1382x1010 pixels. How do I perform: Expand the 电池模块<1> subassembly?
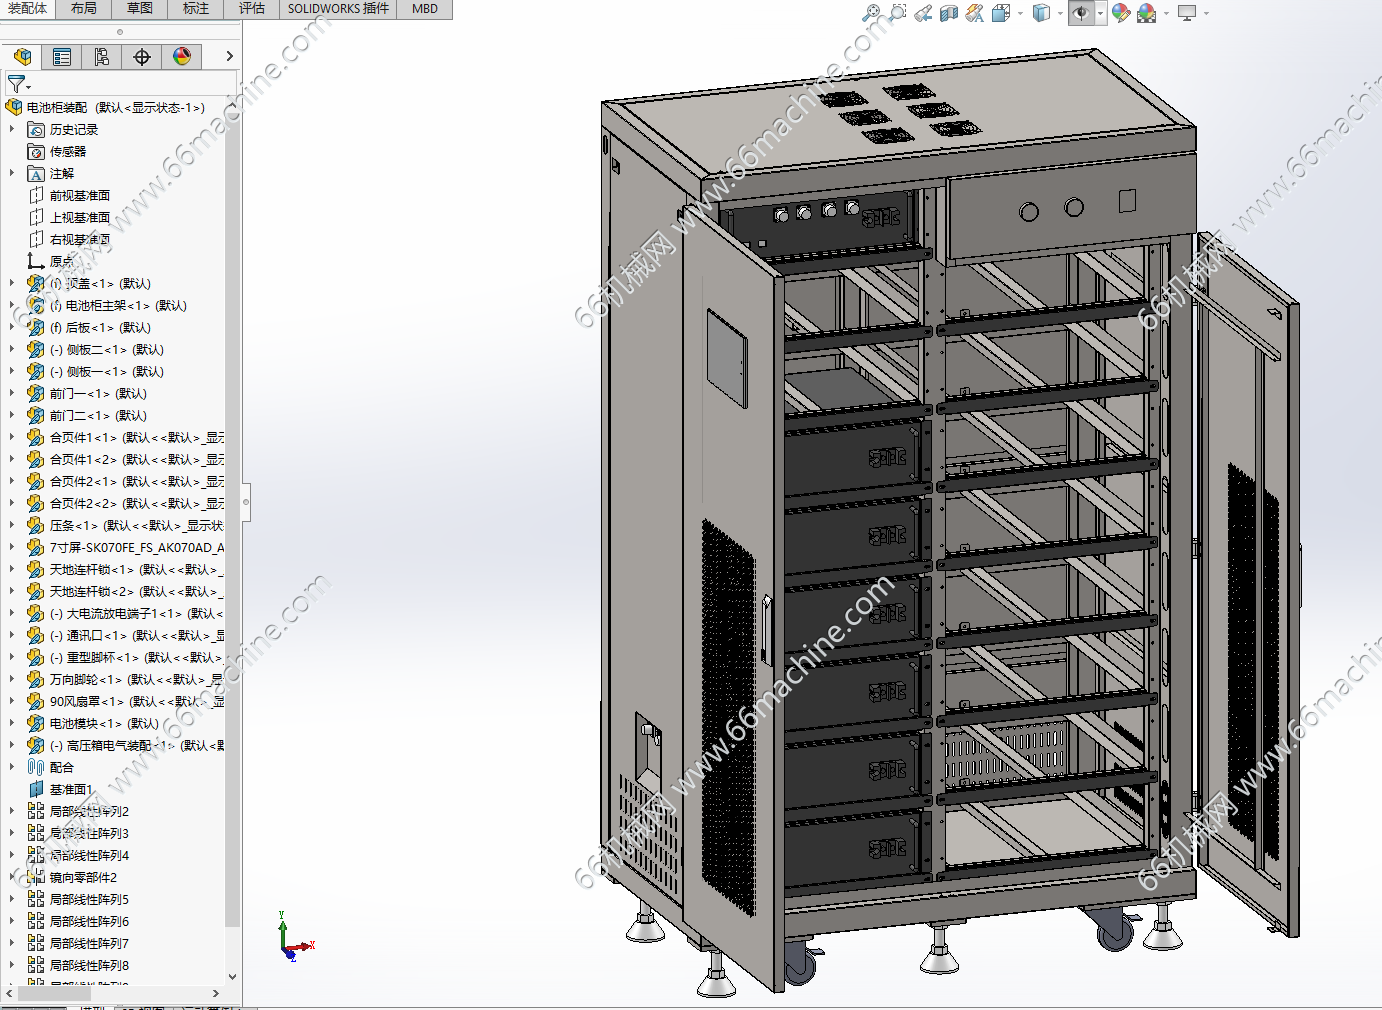coord(12,723)
